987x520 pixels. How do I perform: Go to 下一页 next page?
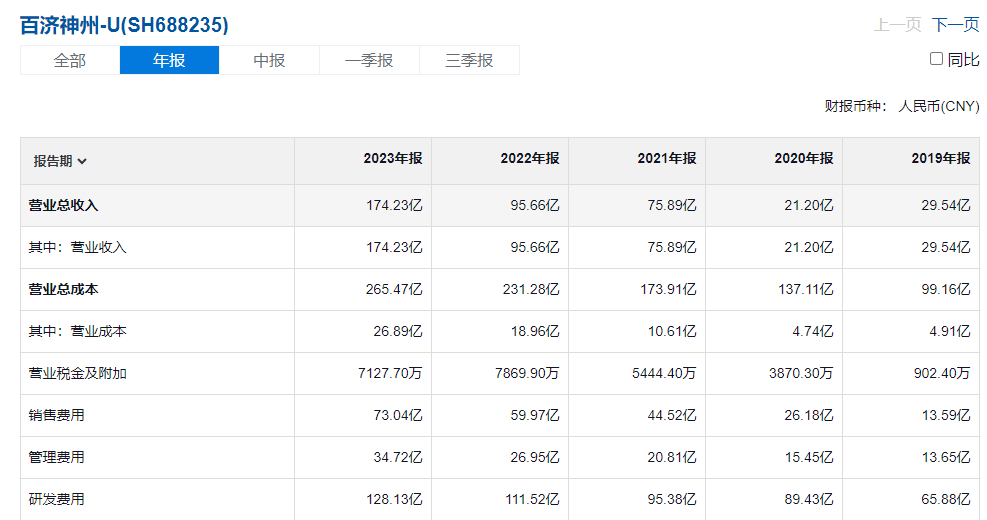[x=955, y=25]
